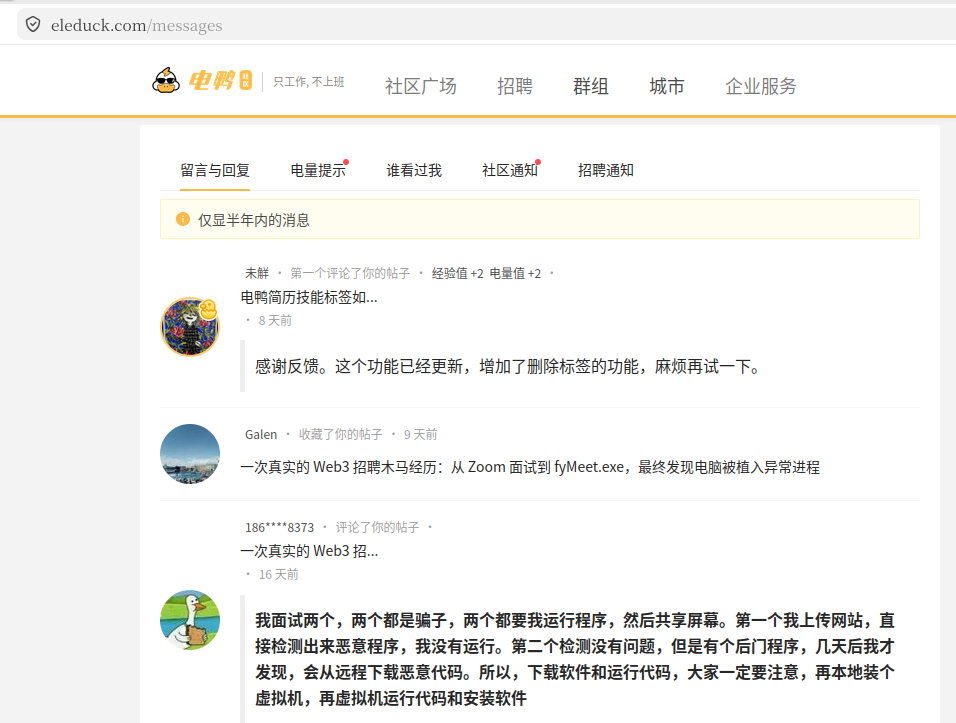Open 群组 in top navigation
Screen dimensions: 956x723
591,86
